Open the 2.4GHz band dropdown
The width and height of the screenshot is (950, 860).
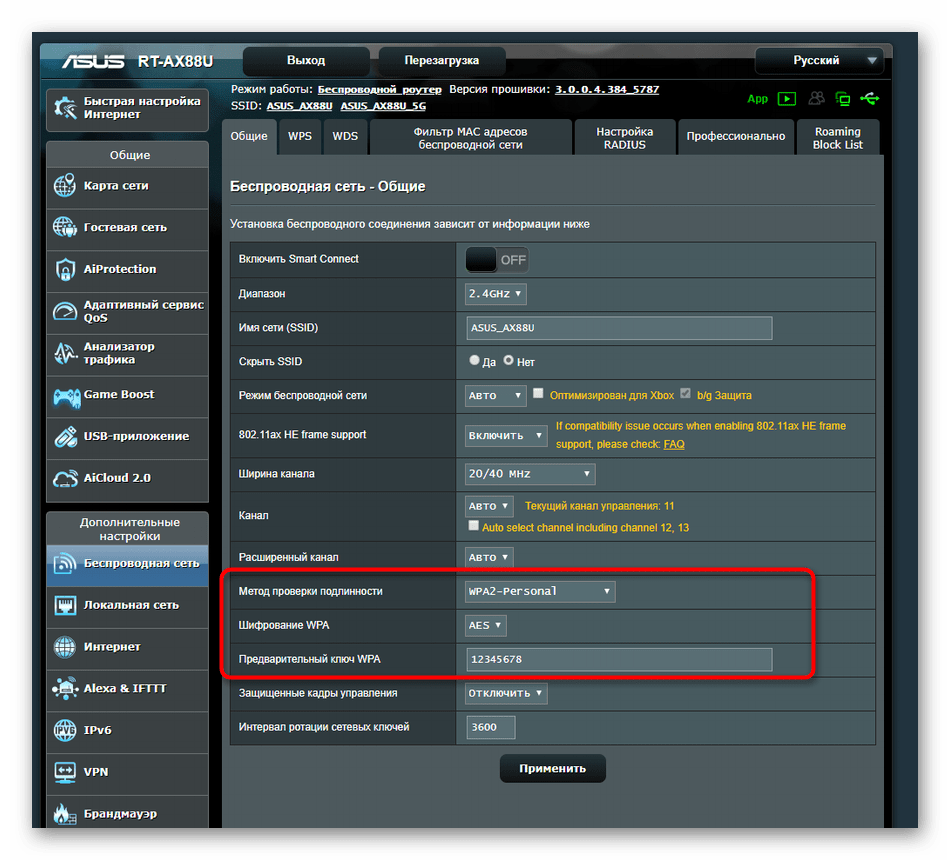[496, 294]
